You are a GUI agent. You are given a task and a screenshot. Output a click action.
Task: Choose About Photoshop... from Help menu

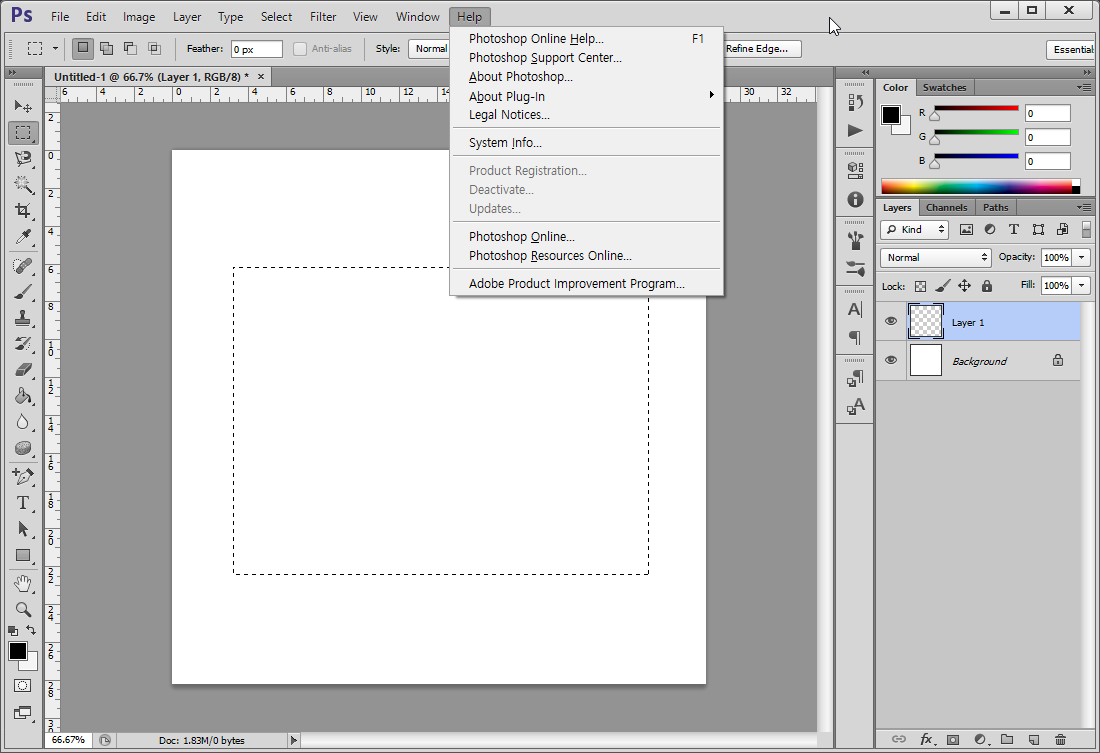coord(521,76)
